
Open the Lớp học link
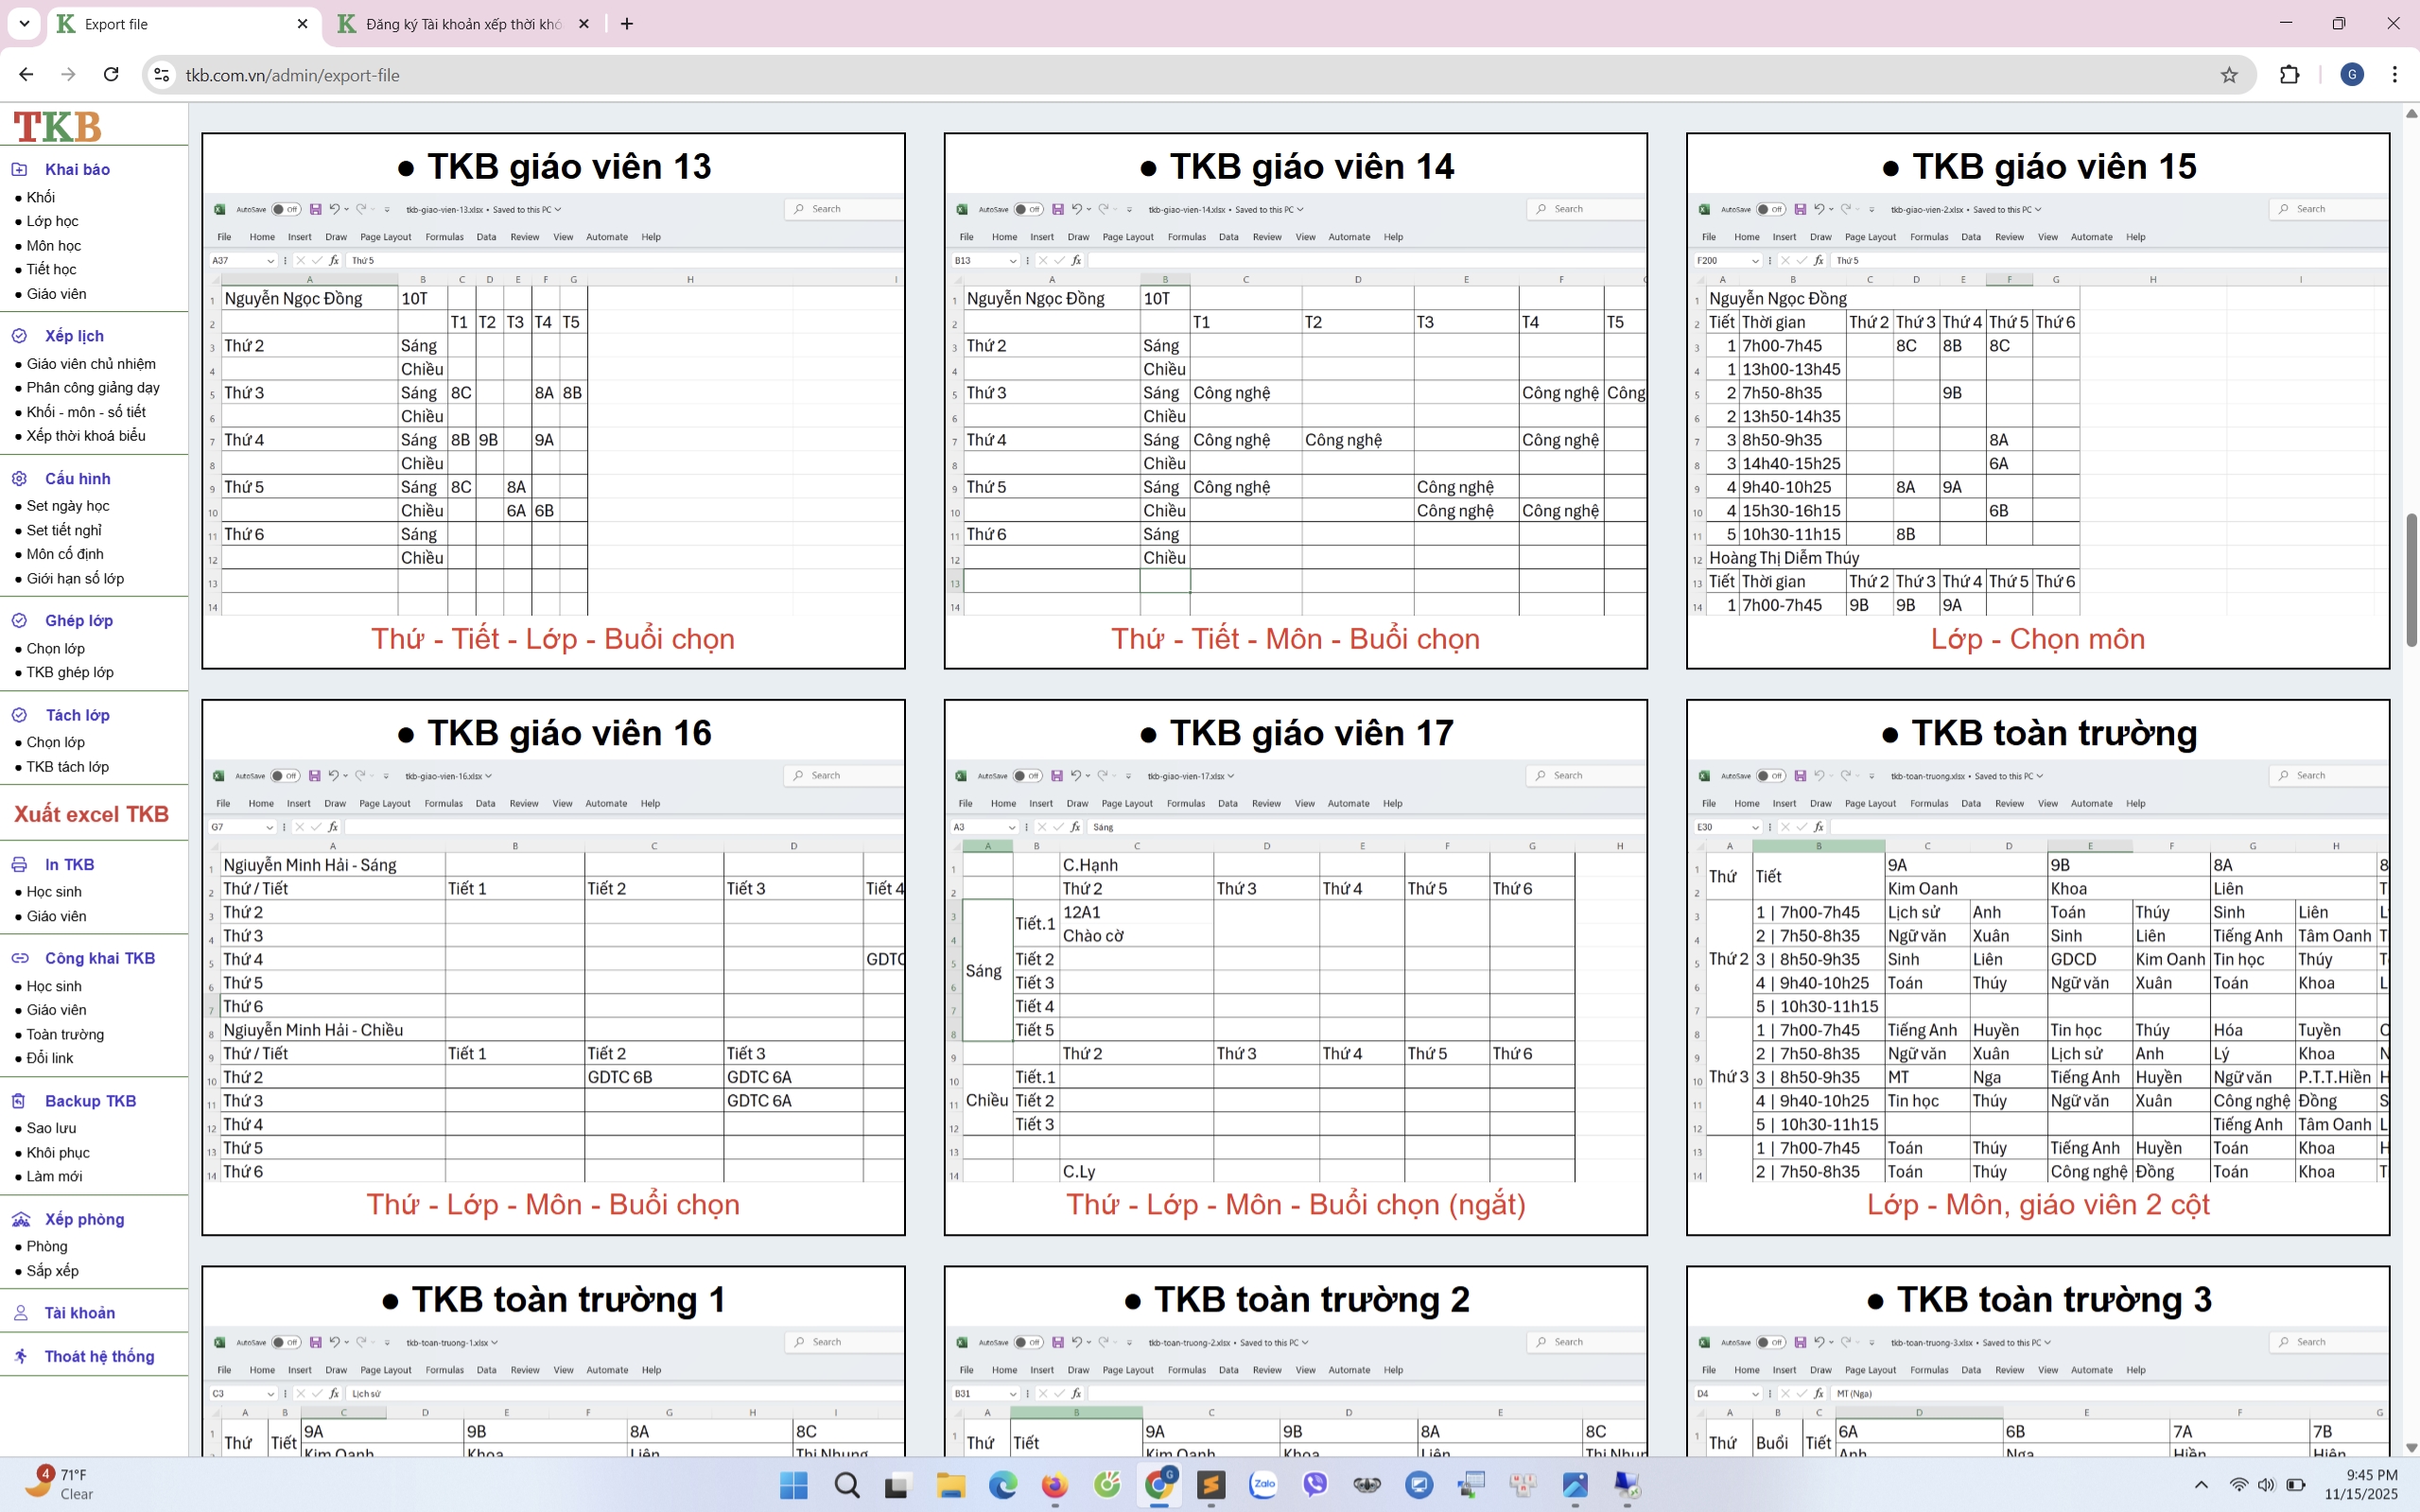click(52, 221)
